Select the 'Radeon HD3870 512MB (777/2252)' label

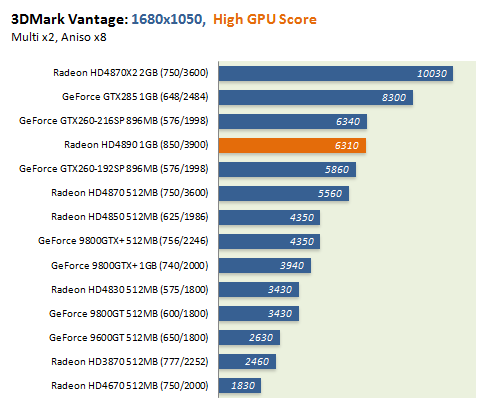coord(130,362)
